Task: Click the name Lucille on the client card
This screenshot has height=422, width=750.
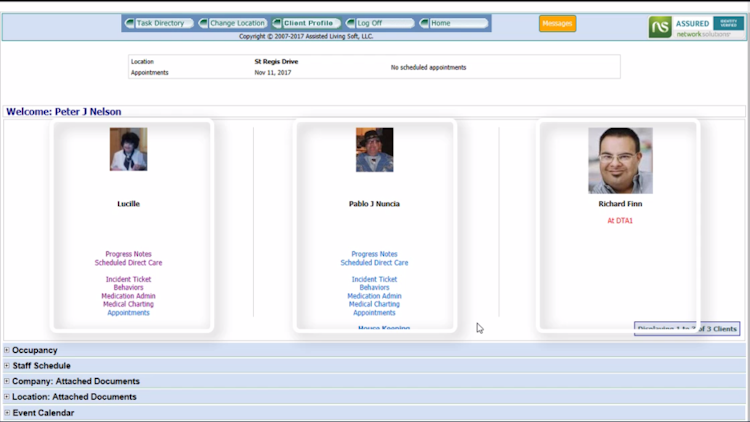Action: tap(128, 204)
